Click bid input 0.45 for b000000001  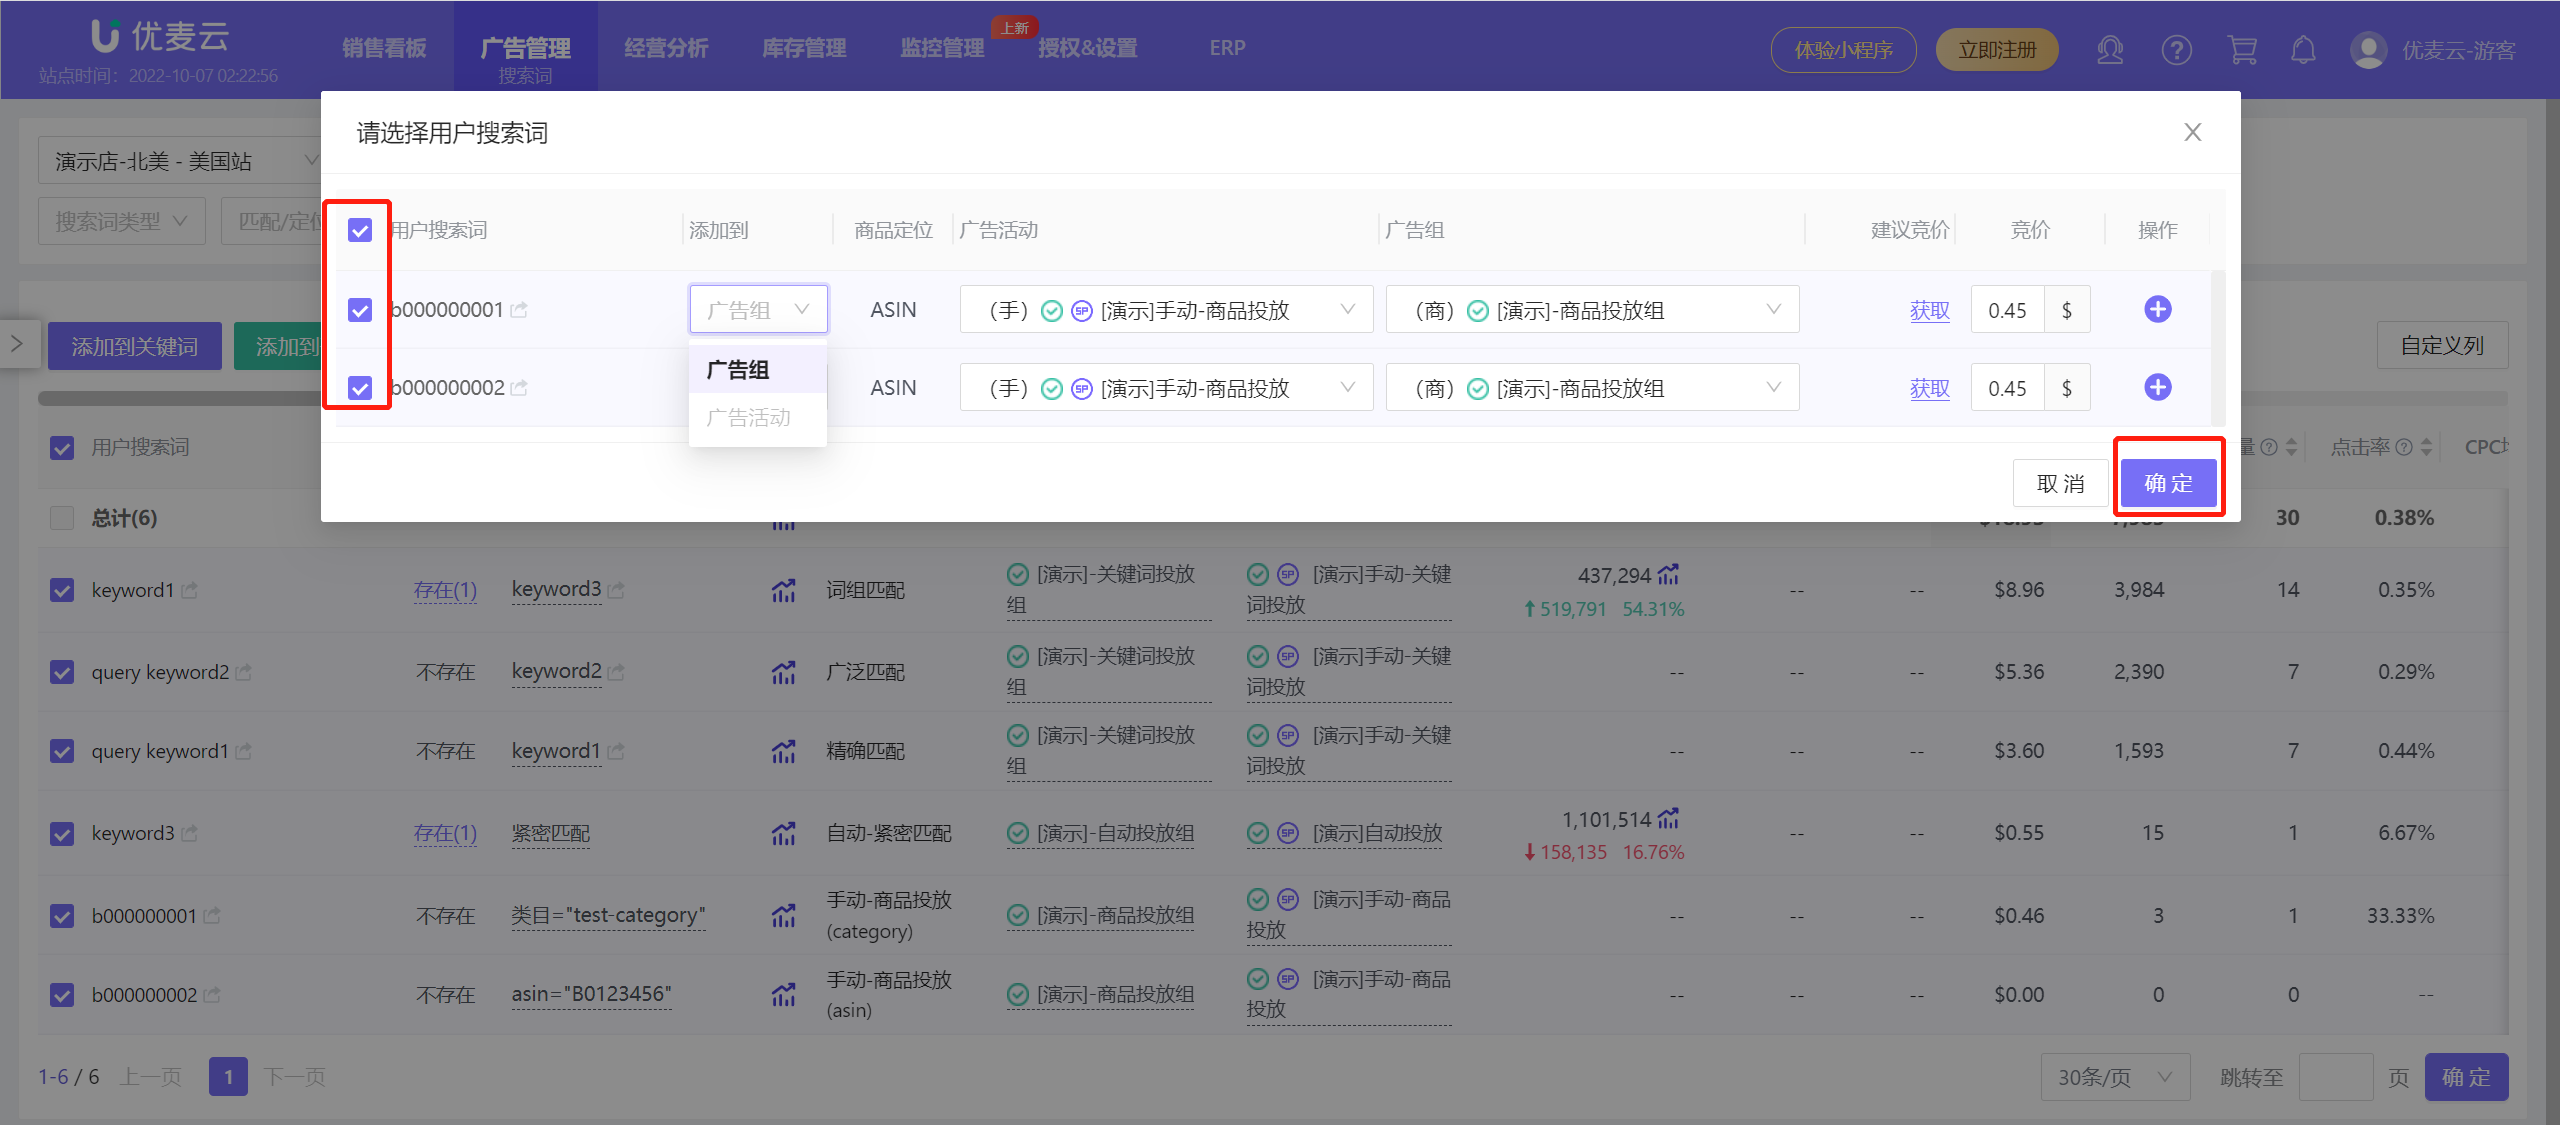(x=2008, y=310)
